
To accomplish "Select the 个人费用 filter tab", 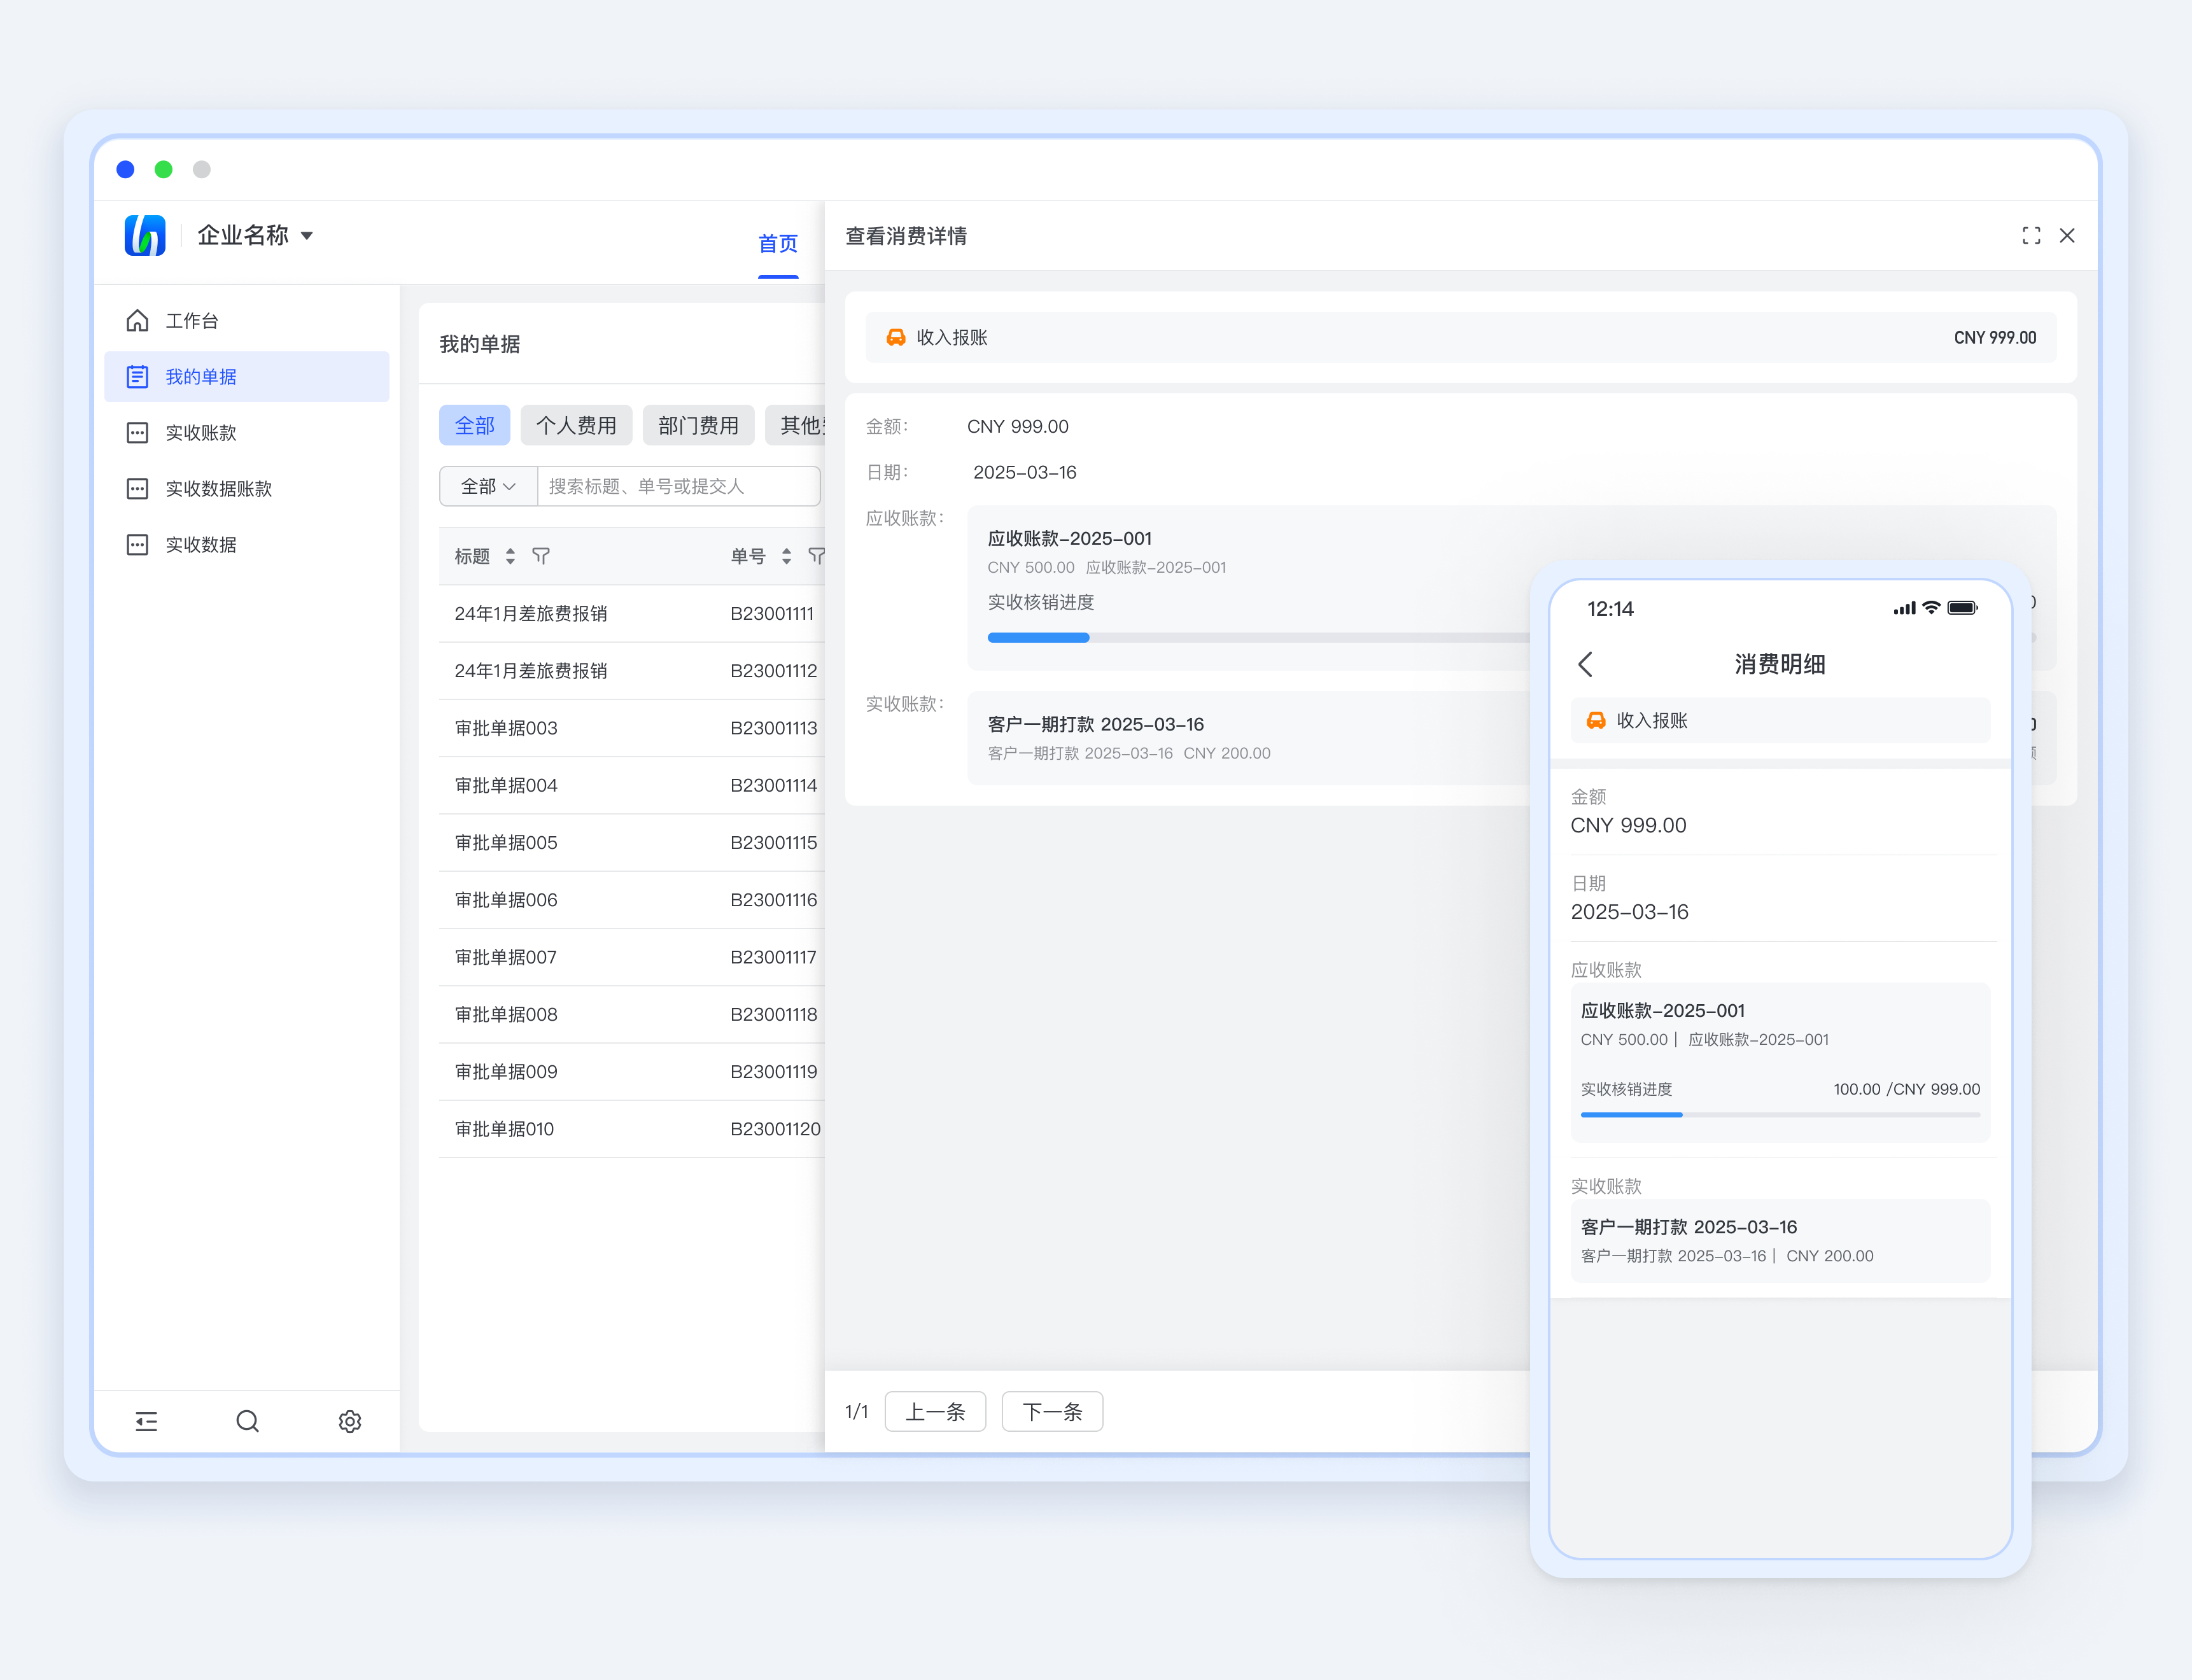I will coord(576,426).
